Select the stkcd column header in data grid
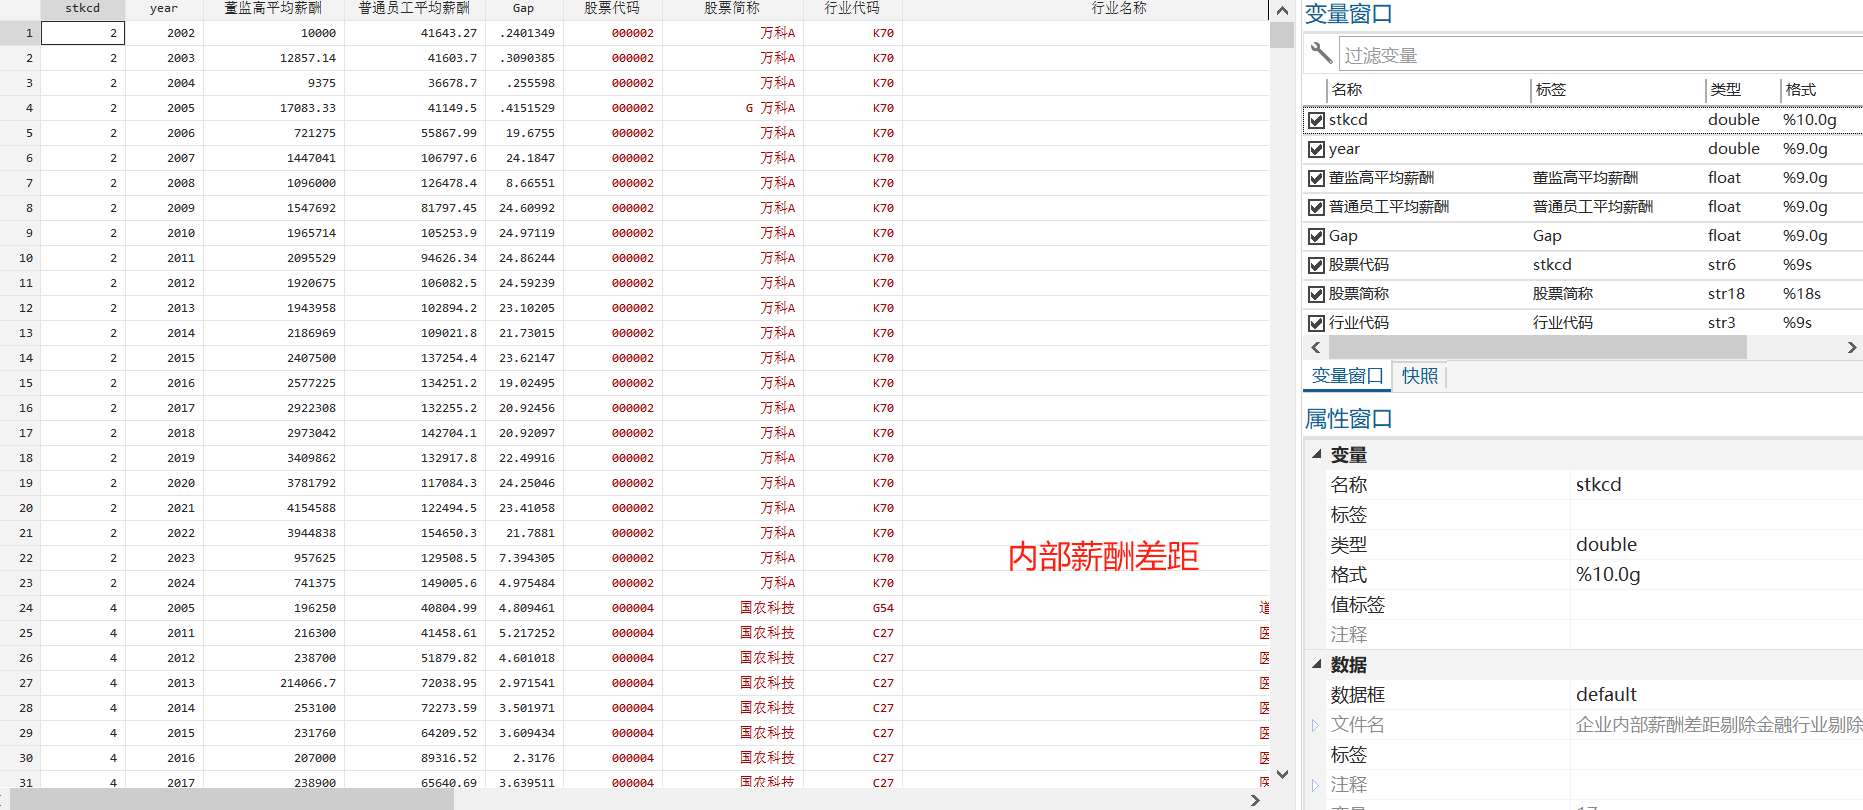 82,8
